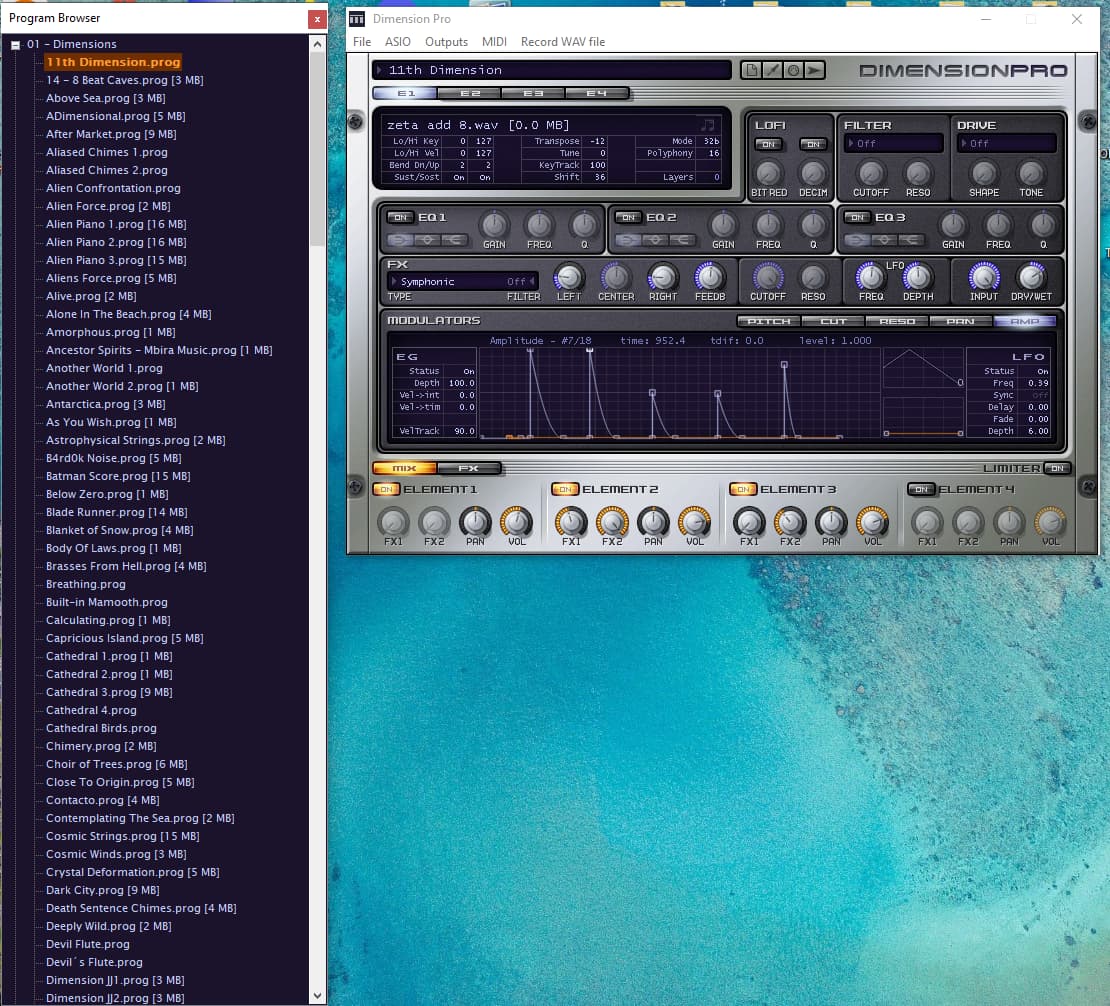This screenshot has width=1110, height=1006.
Task: Select EQ 3 low-shelf shape icon
Action: [x=857, y=240]
